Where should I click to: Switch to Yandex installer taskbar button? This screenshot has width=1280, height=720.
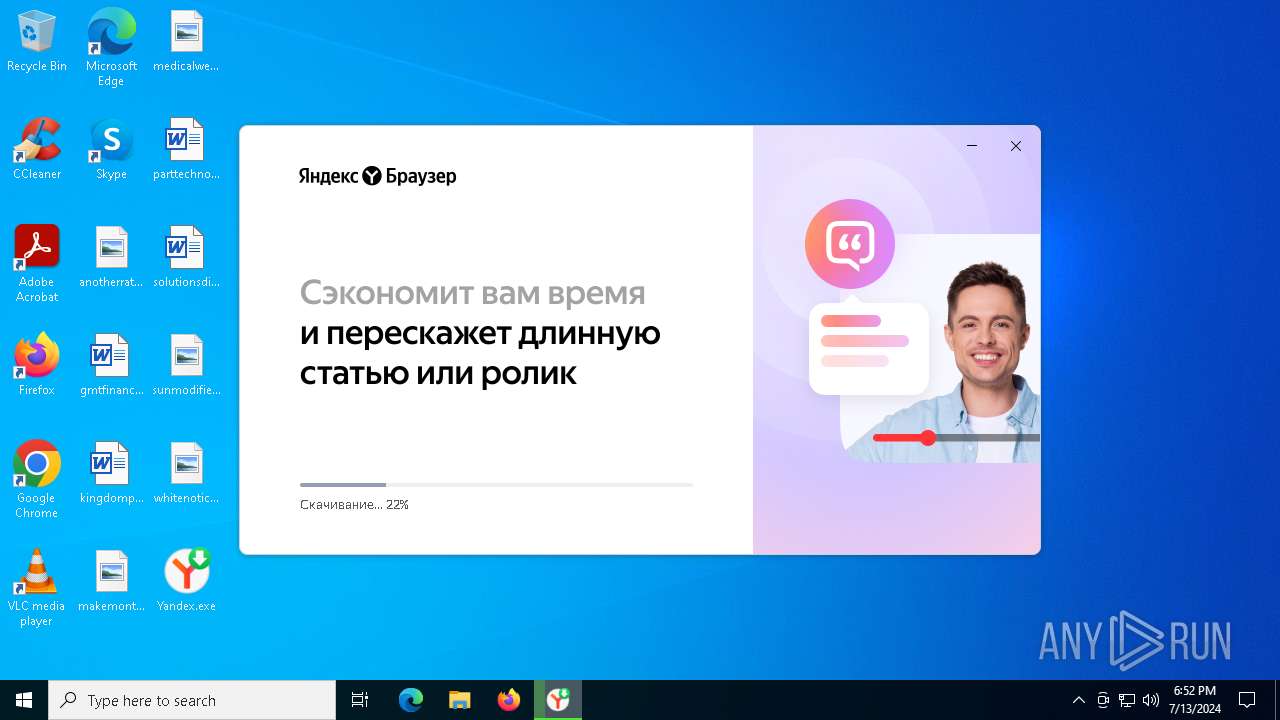coord(558,700)
